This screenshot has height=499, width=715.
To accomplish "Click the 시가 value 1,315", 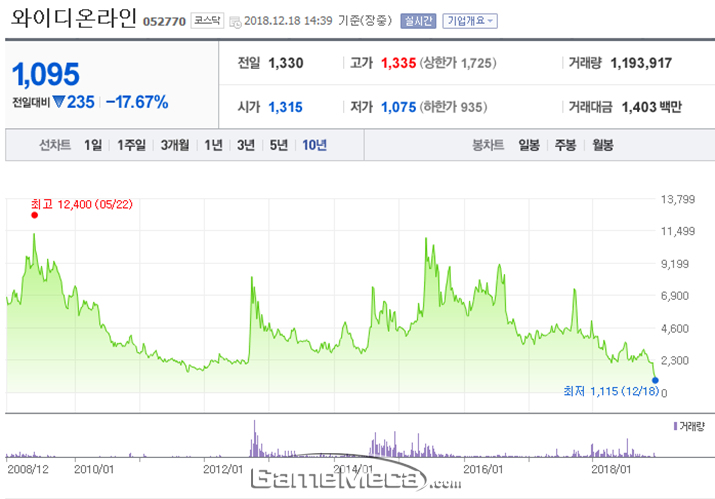I will click(285, 107).
